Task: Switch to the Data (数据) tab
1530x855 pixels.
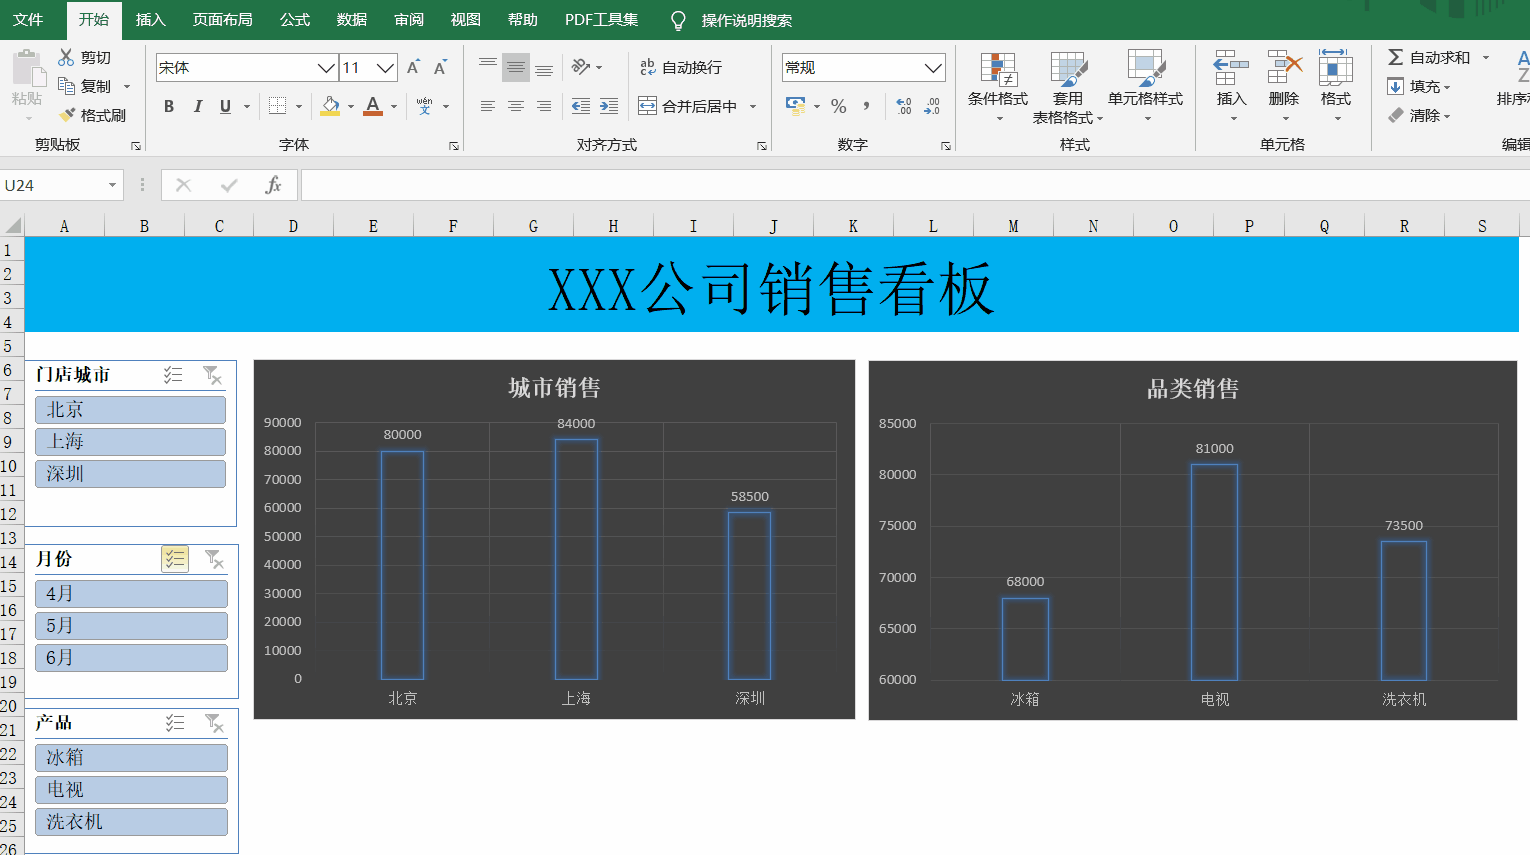Action: click(x=352, y=19)
